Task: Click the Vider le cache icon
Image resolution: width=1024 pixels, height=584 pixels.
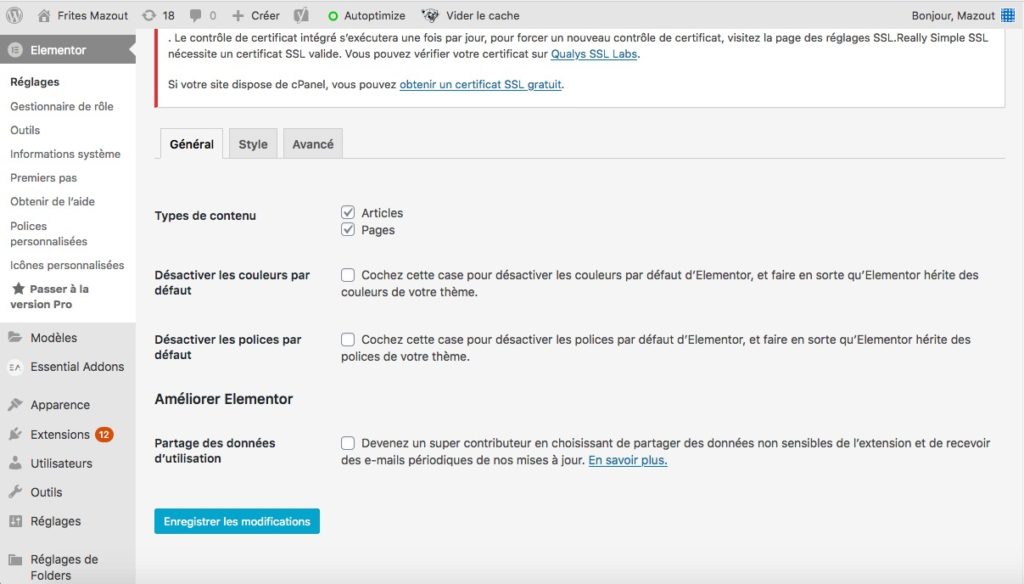Action: pos(430,15)
